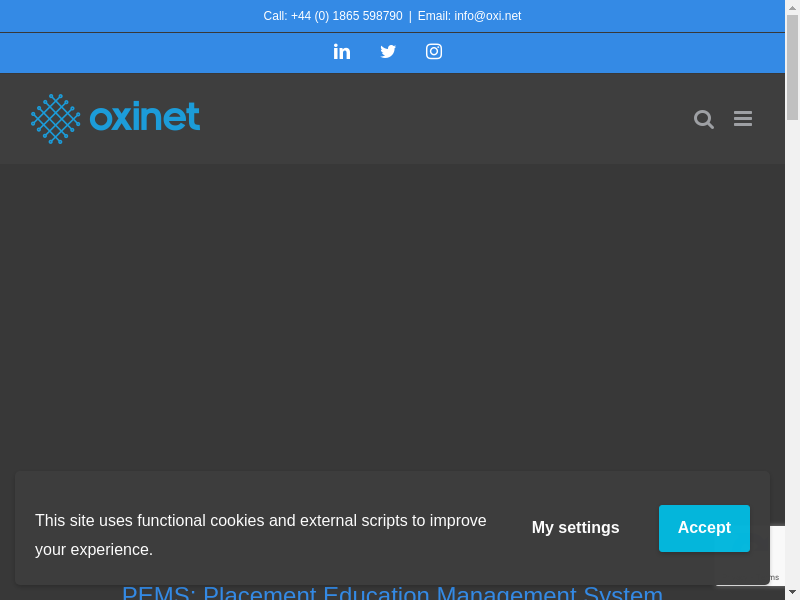Open My settings for cookies
800x600 pixels.
tap(575, 528)
